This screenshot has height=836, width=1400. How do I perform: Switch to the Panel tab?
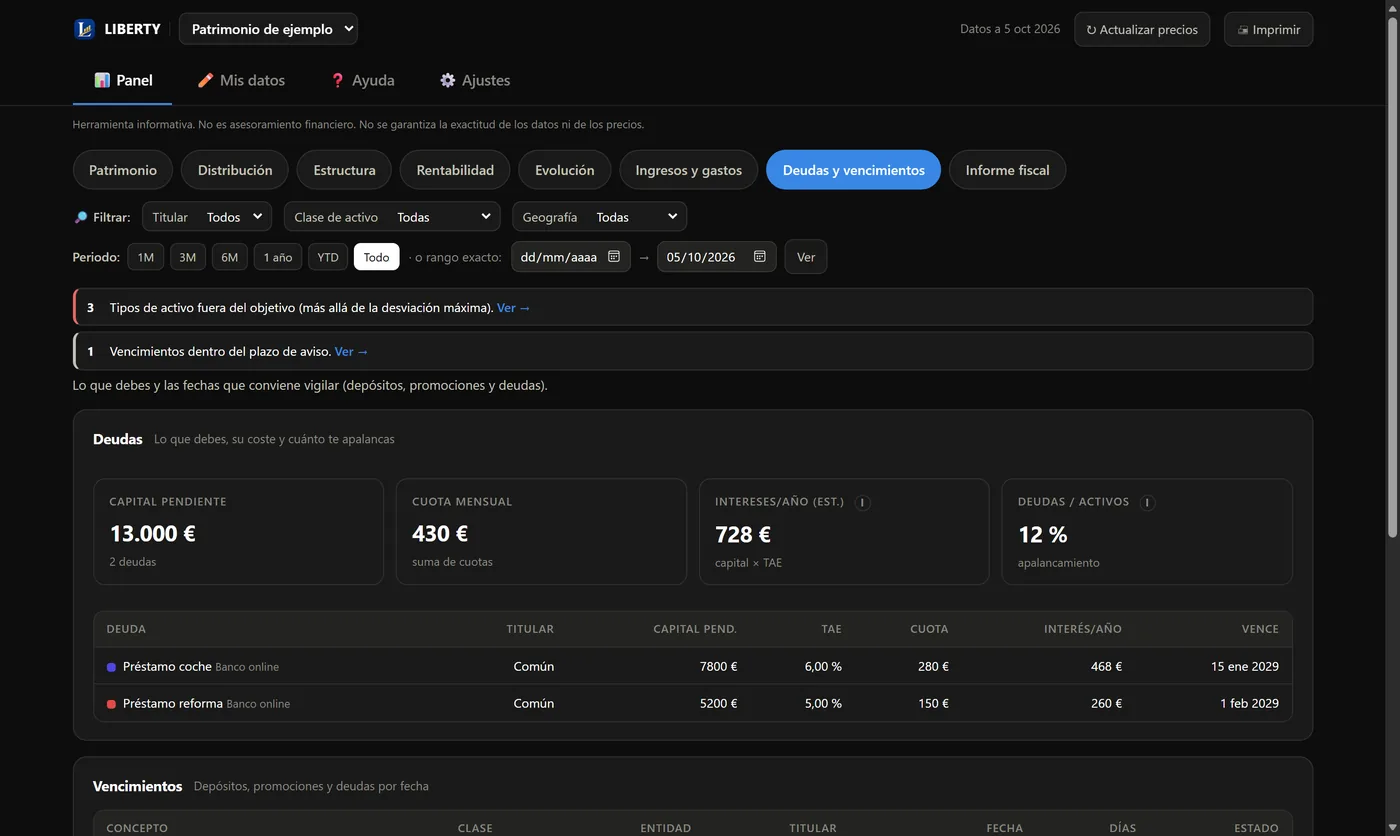(123, 80)
